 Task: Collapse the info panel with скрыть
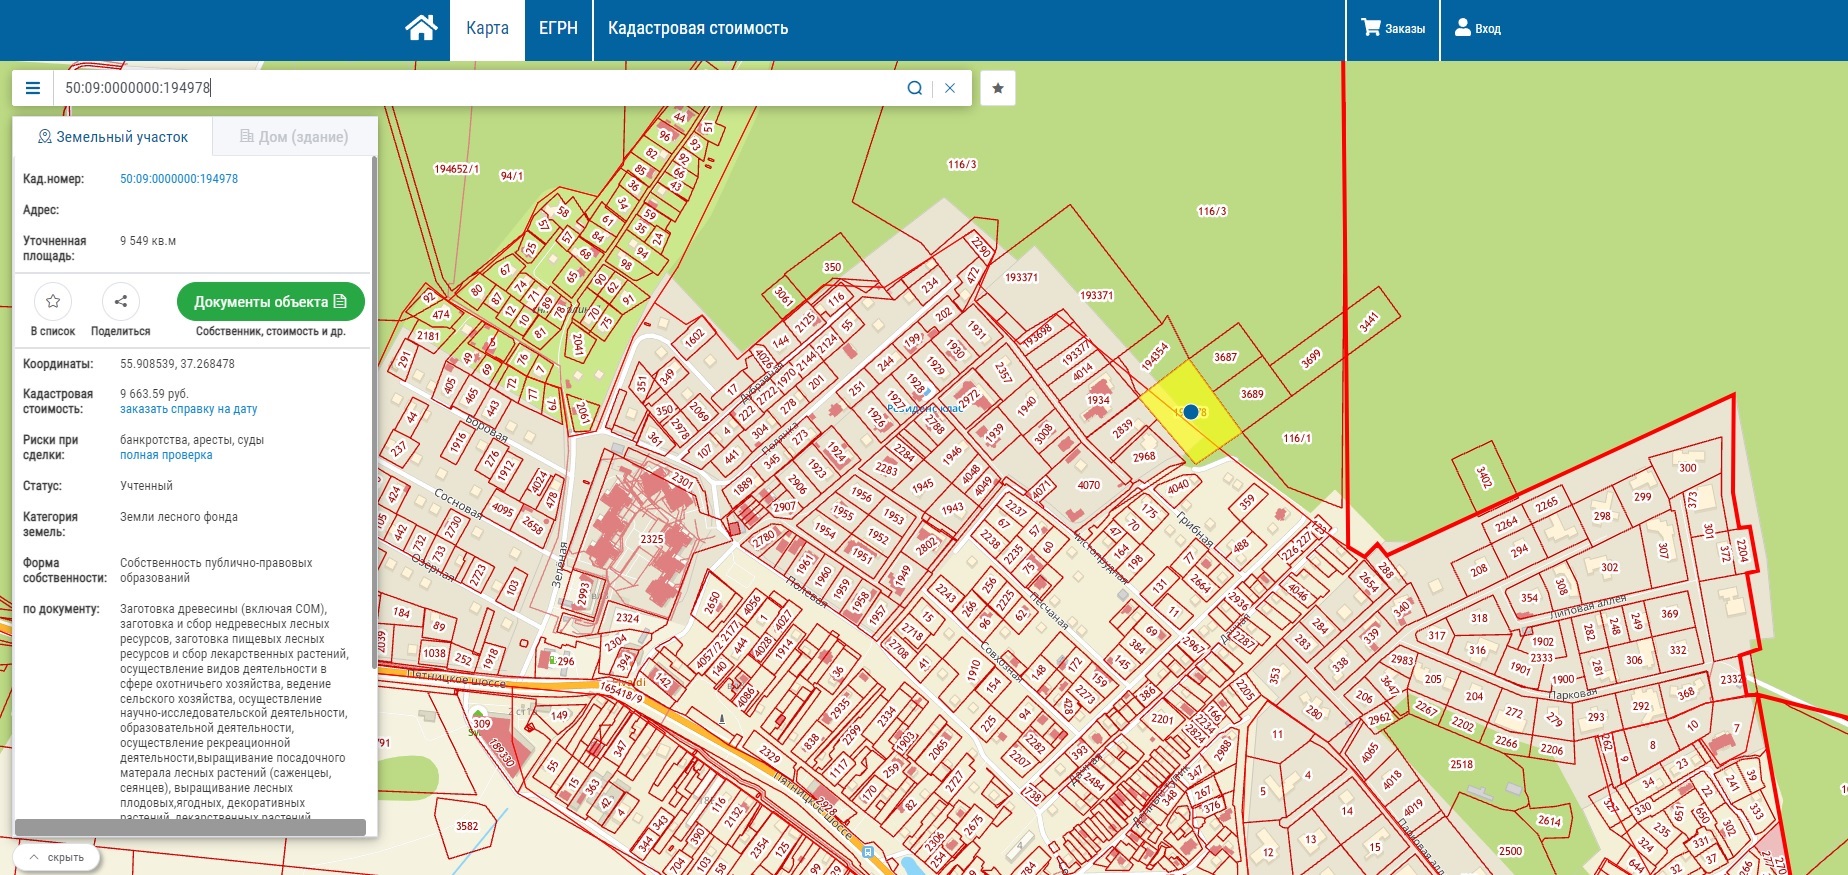tap(57, 857)
